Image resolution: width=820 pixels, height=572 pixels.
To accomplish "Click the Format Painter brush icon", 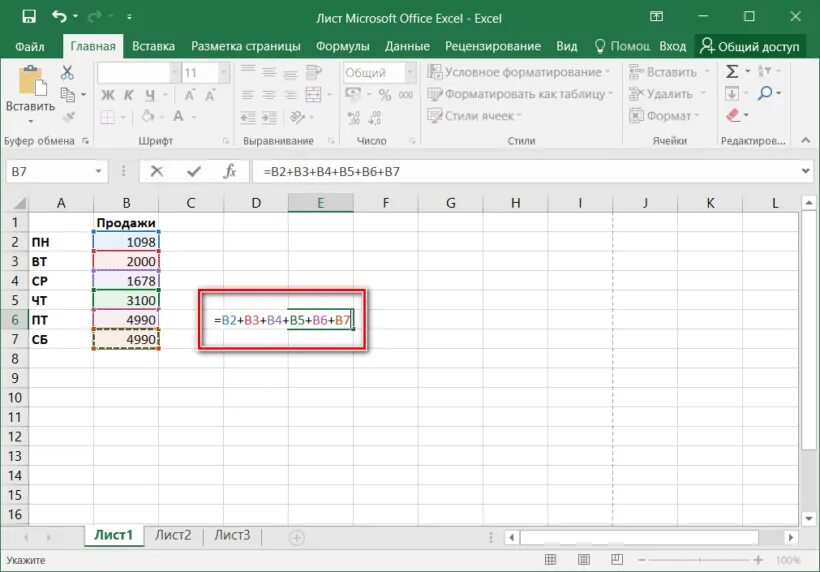I will pos(69,117).
